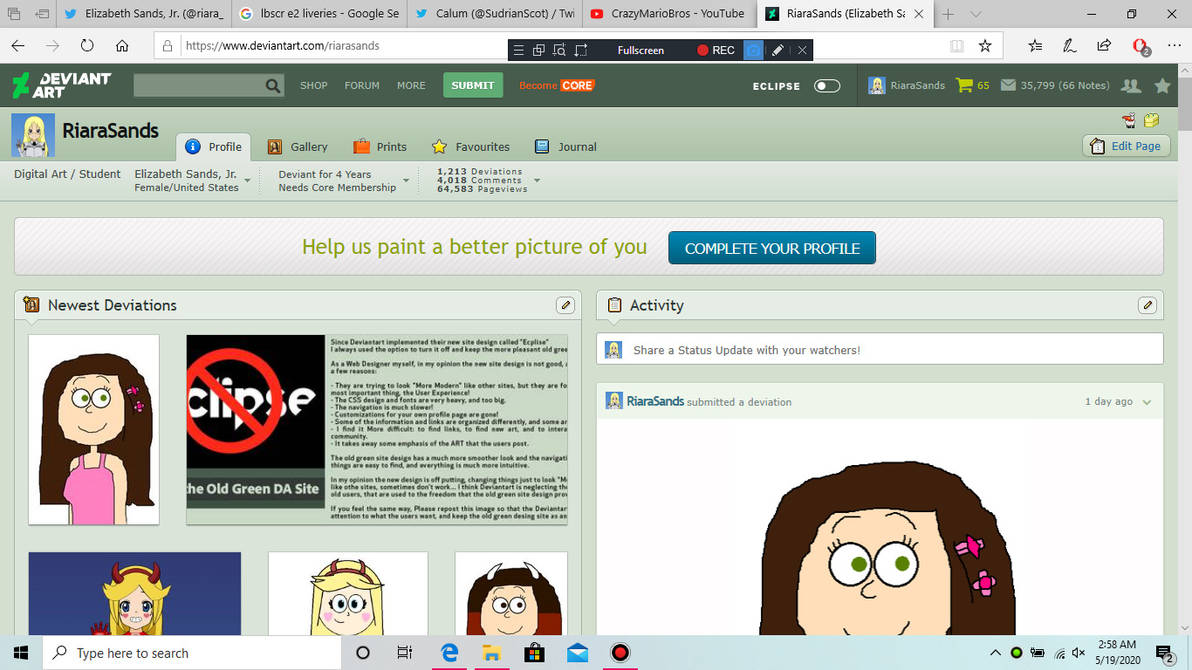Add page to favorites star icon
Viewport: 1192px width, 670px height.
[x=985, y=46]
